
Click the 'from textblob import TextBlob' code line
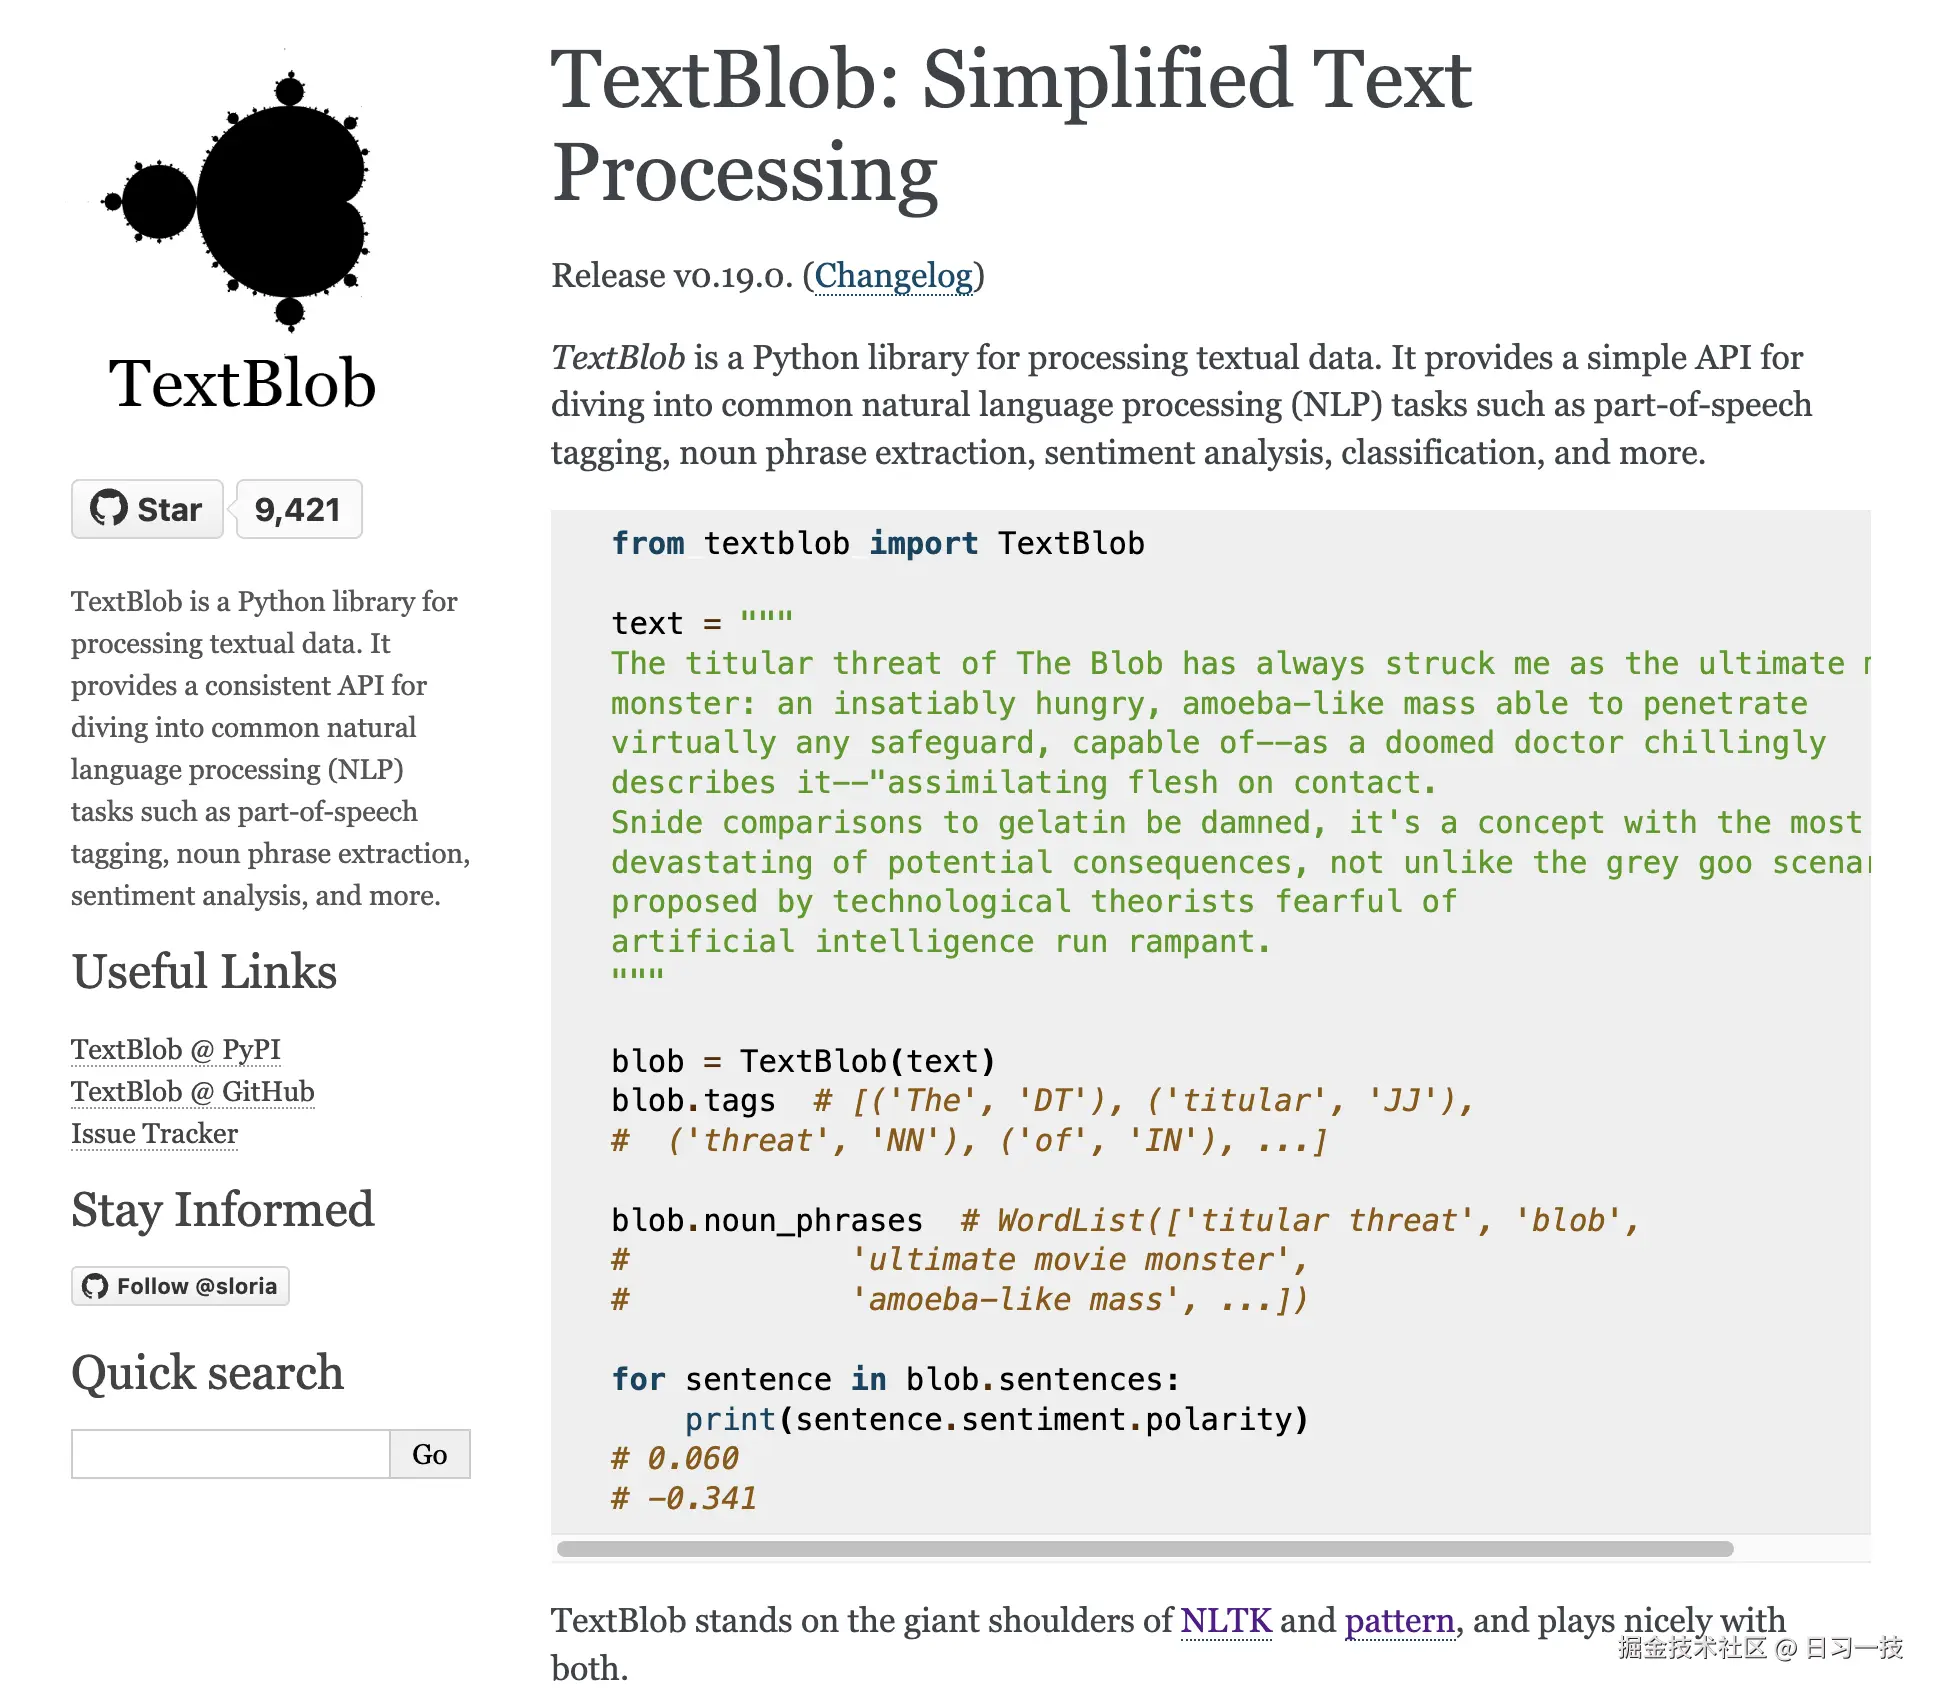coord(877,543)
